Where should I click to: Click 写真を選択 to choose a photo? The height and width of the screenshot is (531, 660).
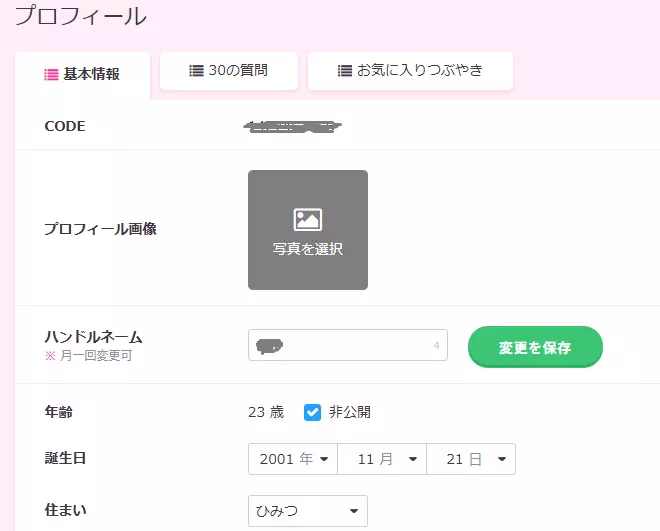[x=307, y=249]
